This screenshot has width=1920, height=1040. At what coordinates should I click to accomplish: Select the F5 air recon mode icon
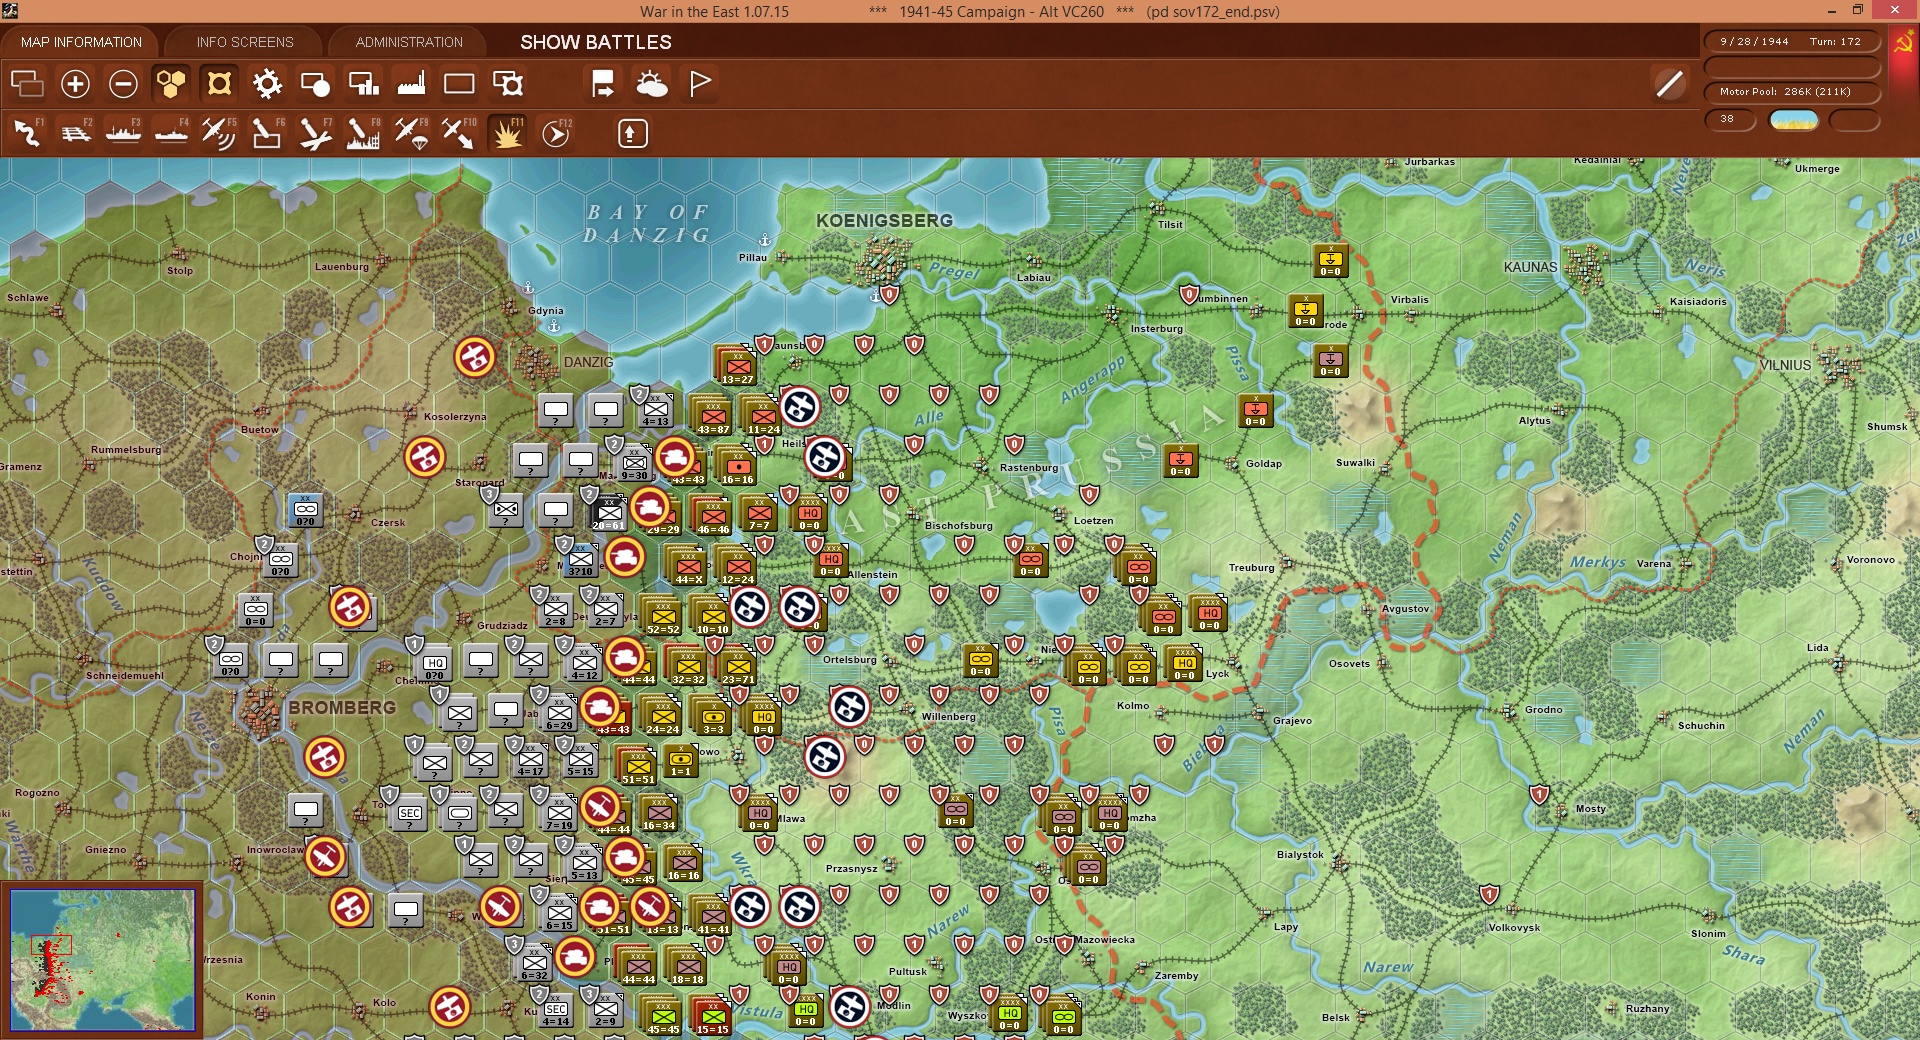tap(218, 133)
